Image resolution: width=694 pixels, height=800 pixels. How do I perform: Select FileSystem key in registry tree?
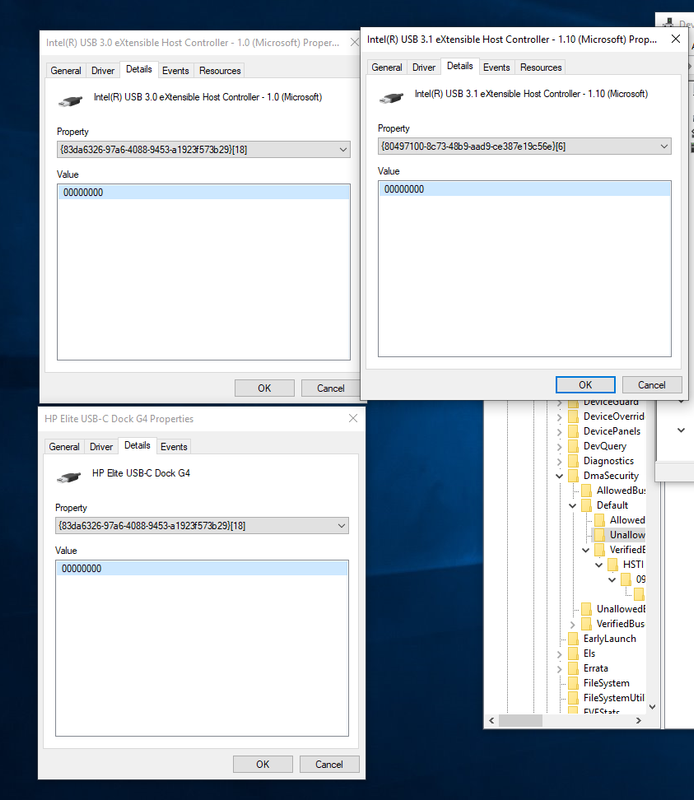pos(607,683)
